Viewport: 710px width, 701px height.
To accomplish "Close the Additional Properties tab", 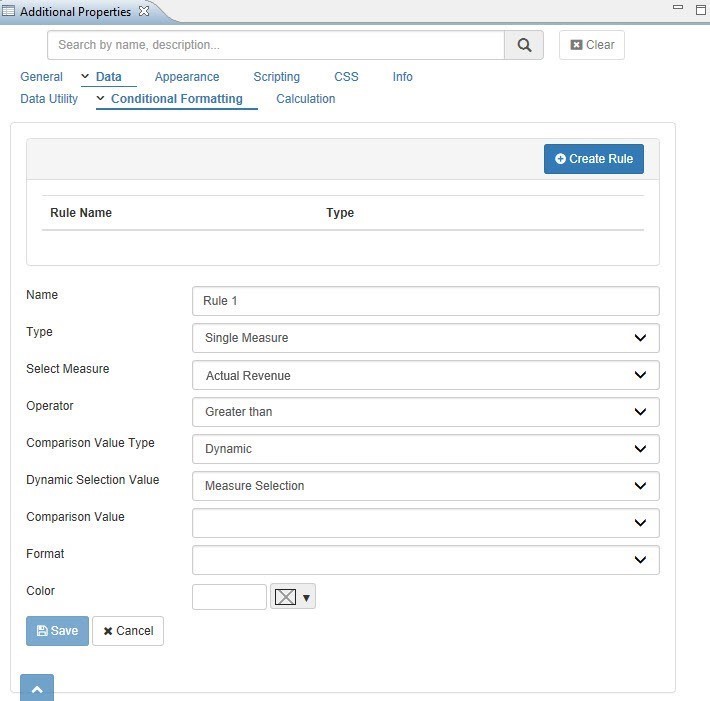I will [x=143, y=11].
